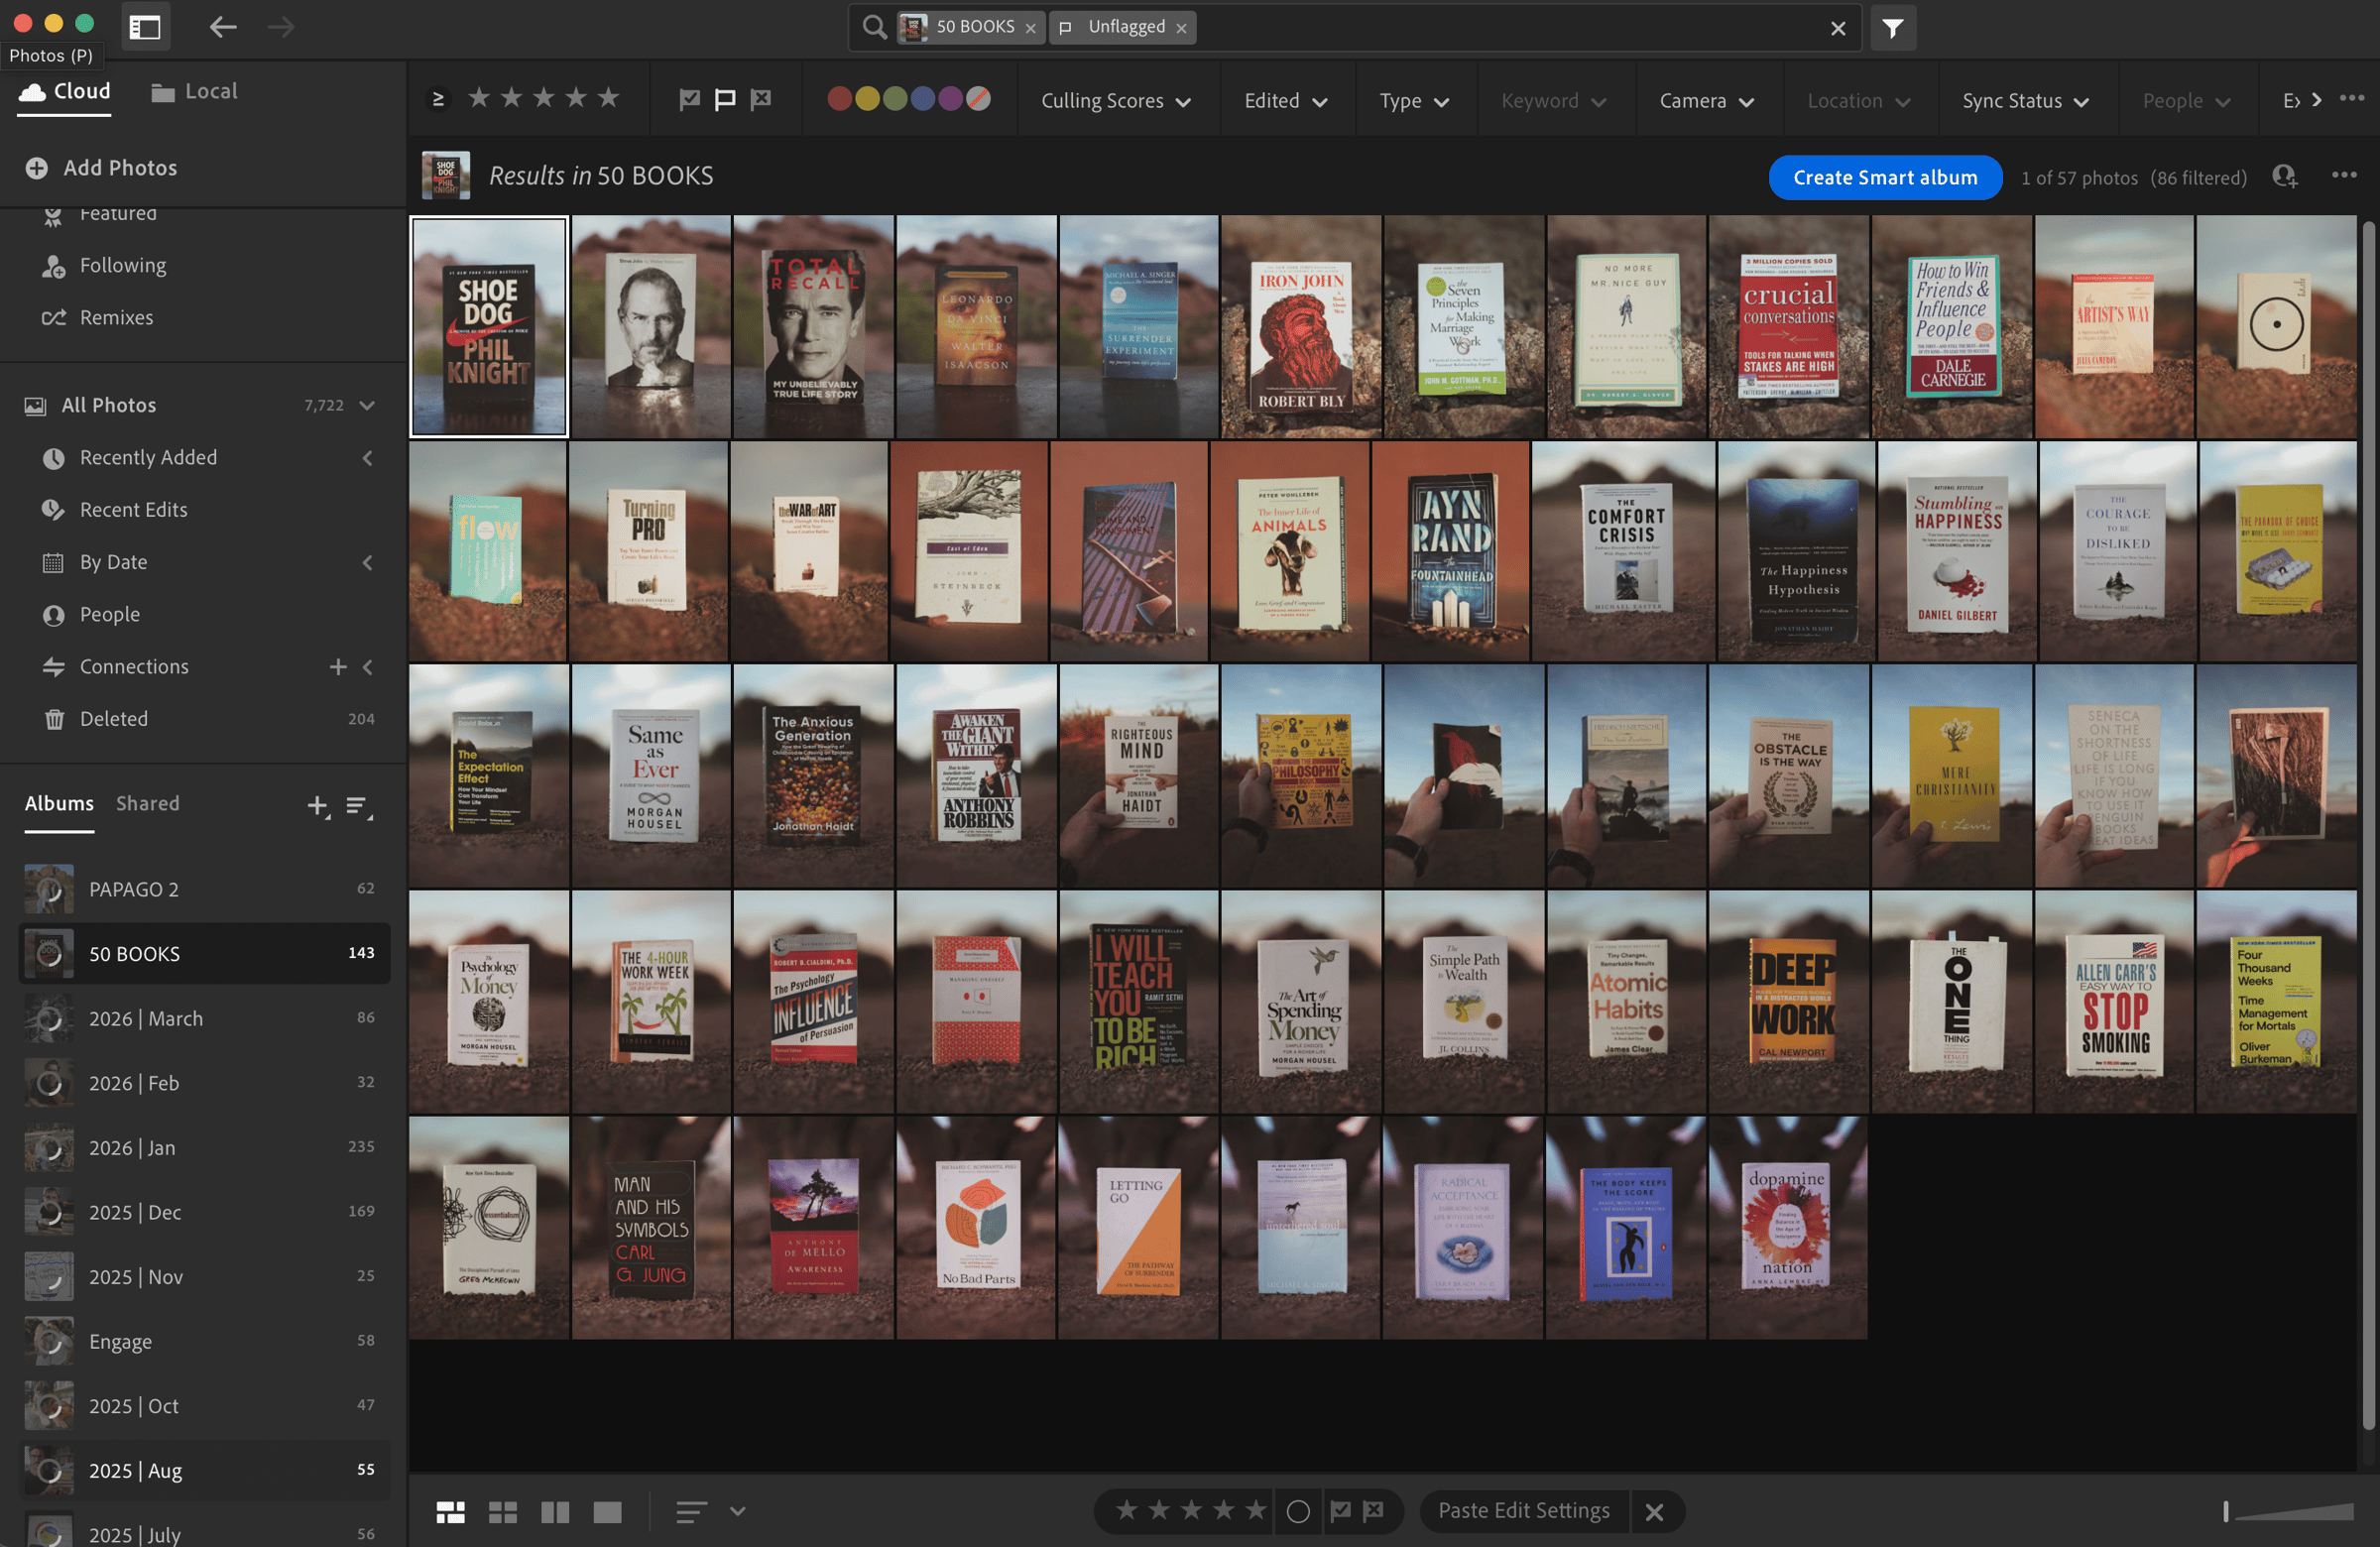Screen dimensions: 2380x1547
Task: Switch to the Shared albums tab
Action: (147, 803)
